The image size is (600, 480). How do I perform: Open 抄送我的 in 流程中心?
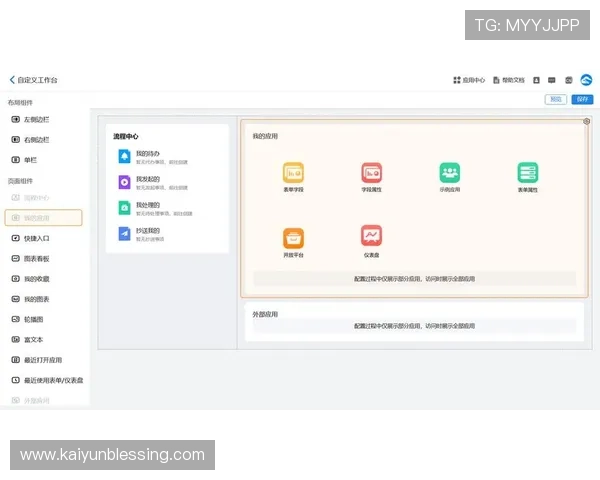142,234
